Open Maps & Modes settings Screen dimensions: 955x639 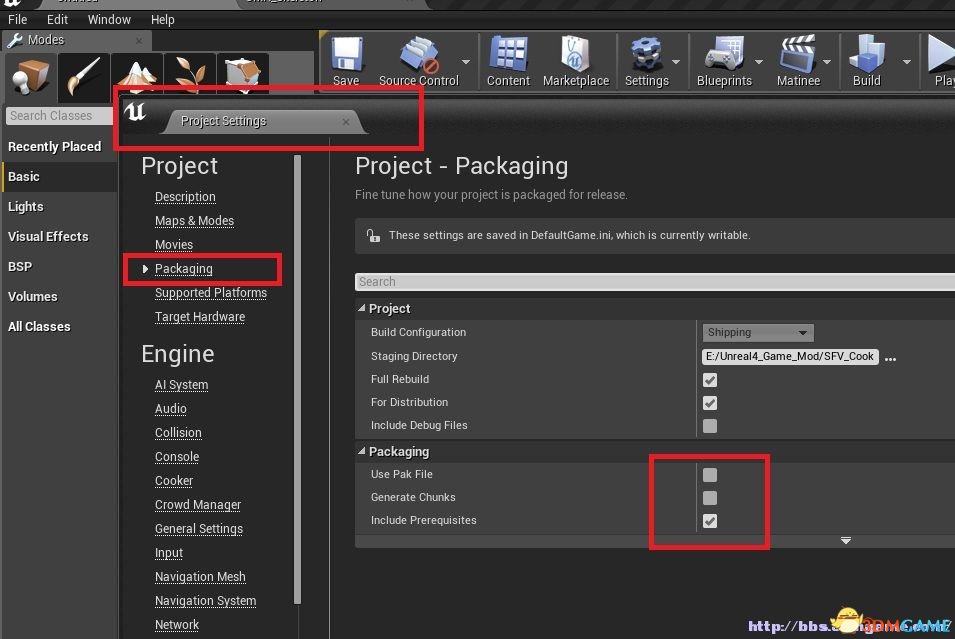coord(194,221)
